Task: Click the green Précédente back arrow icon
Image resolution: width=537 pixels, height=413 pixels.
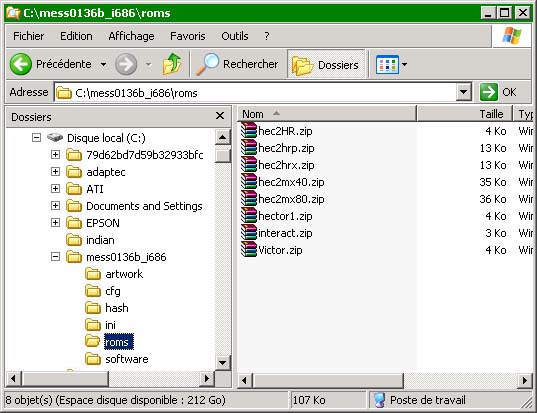Action: tap(21, 64)
